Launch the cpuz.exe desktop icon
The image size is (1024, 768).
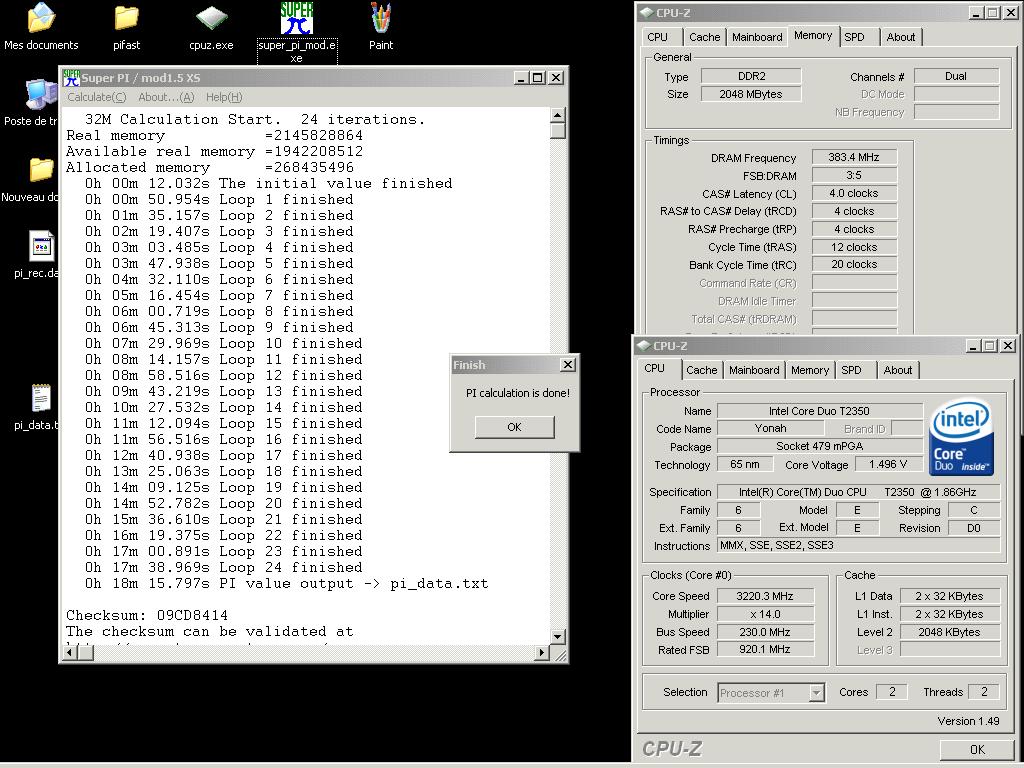211,18
